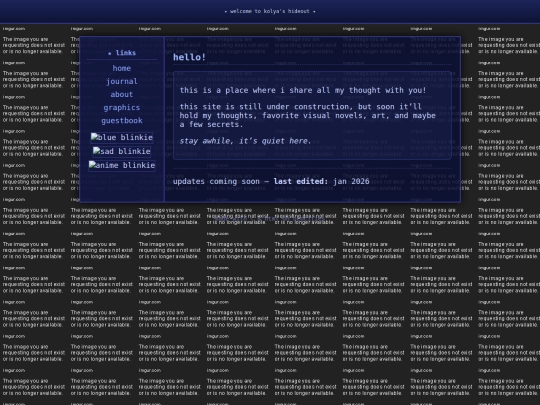Click the welcome to kolya's hideout banner text
Viewport: 540px width, 405px height.
(x=270, y=11)
